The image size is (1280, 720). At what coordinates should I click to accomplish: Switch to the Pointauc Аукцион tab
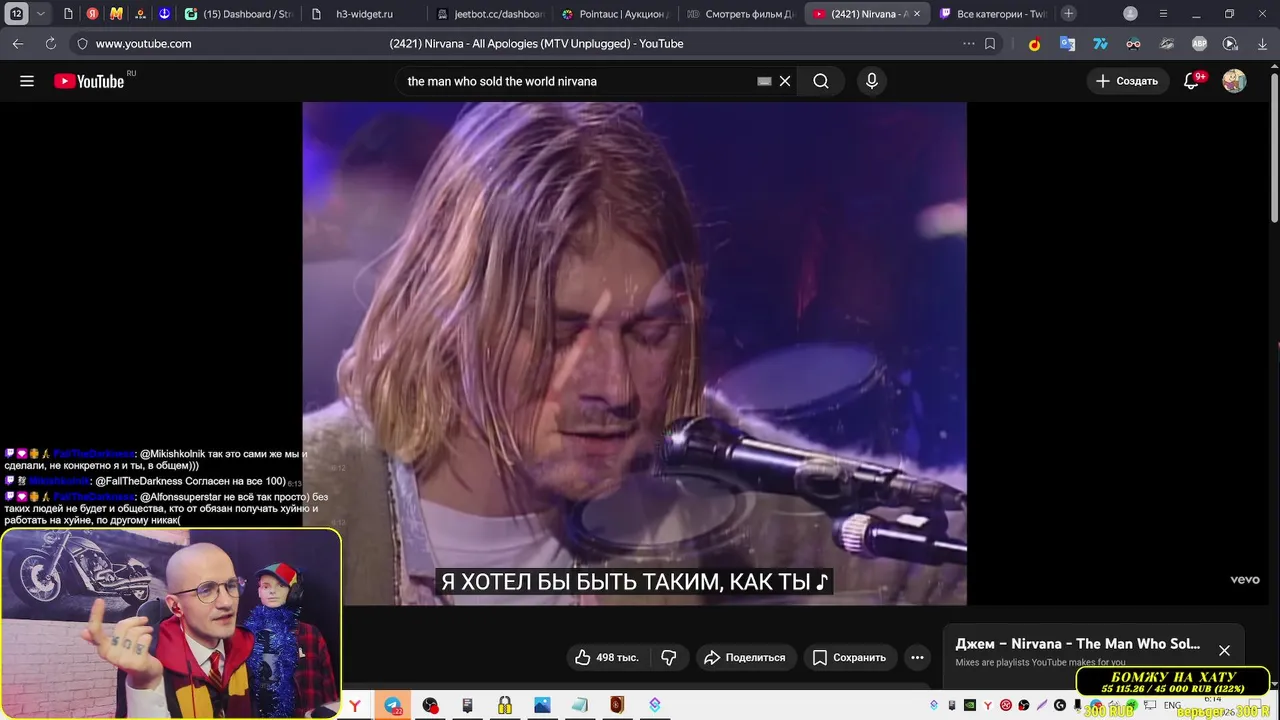[x=615, y=14]
